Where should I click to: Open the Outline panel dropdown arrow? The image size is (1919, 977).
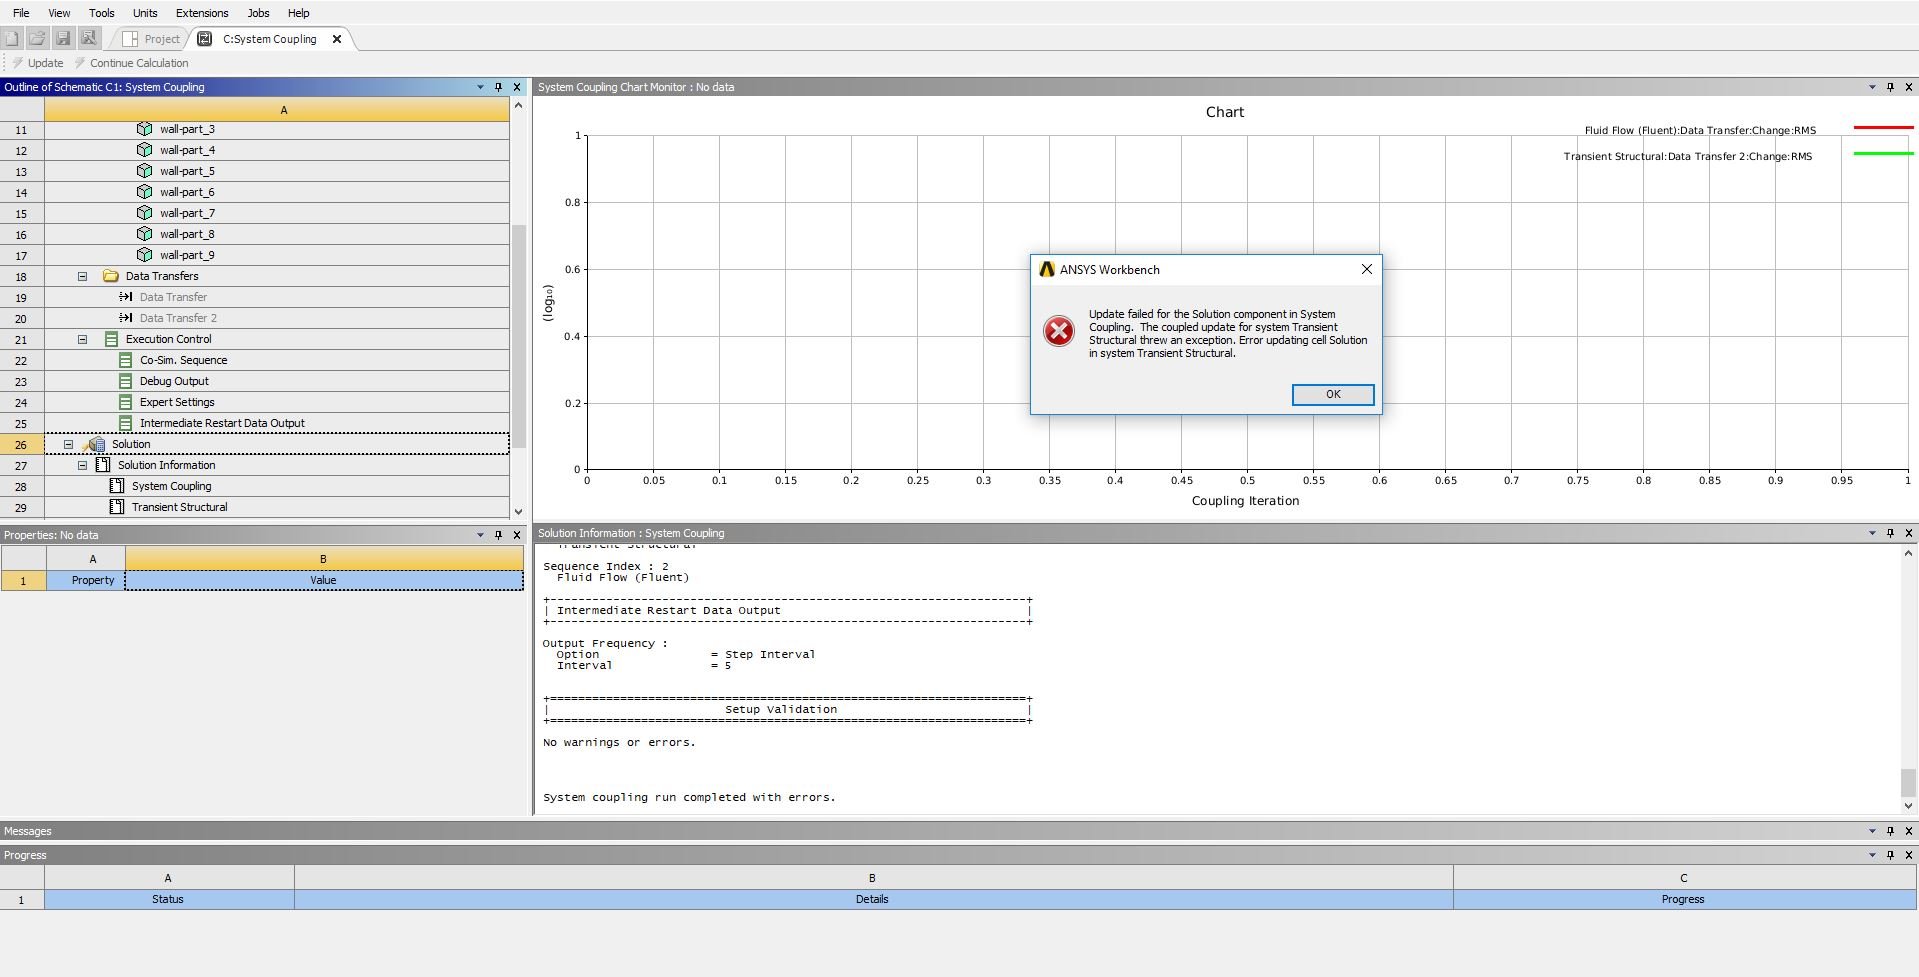tap(480, 87)
